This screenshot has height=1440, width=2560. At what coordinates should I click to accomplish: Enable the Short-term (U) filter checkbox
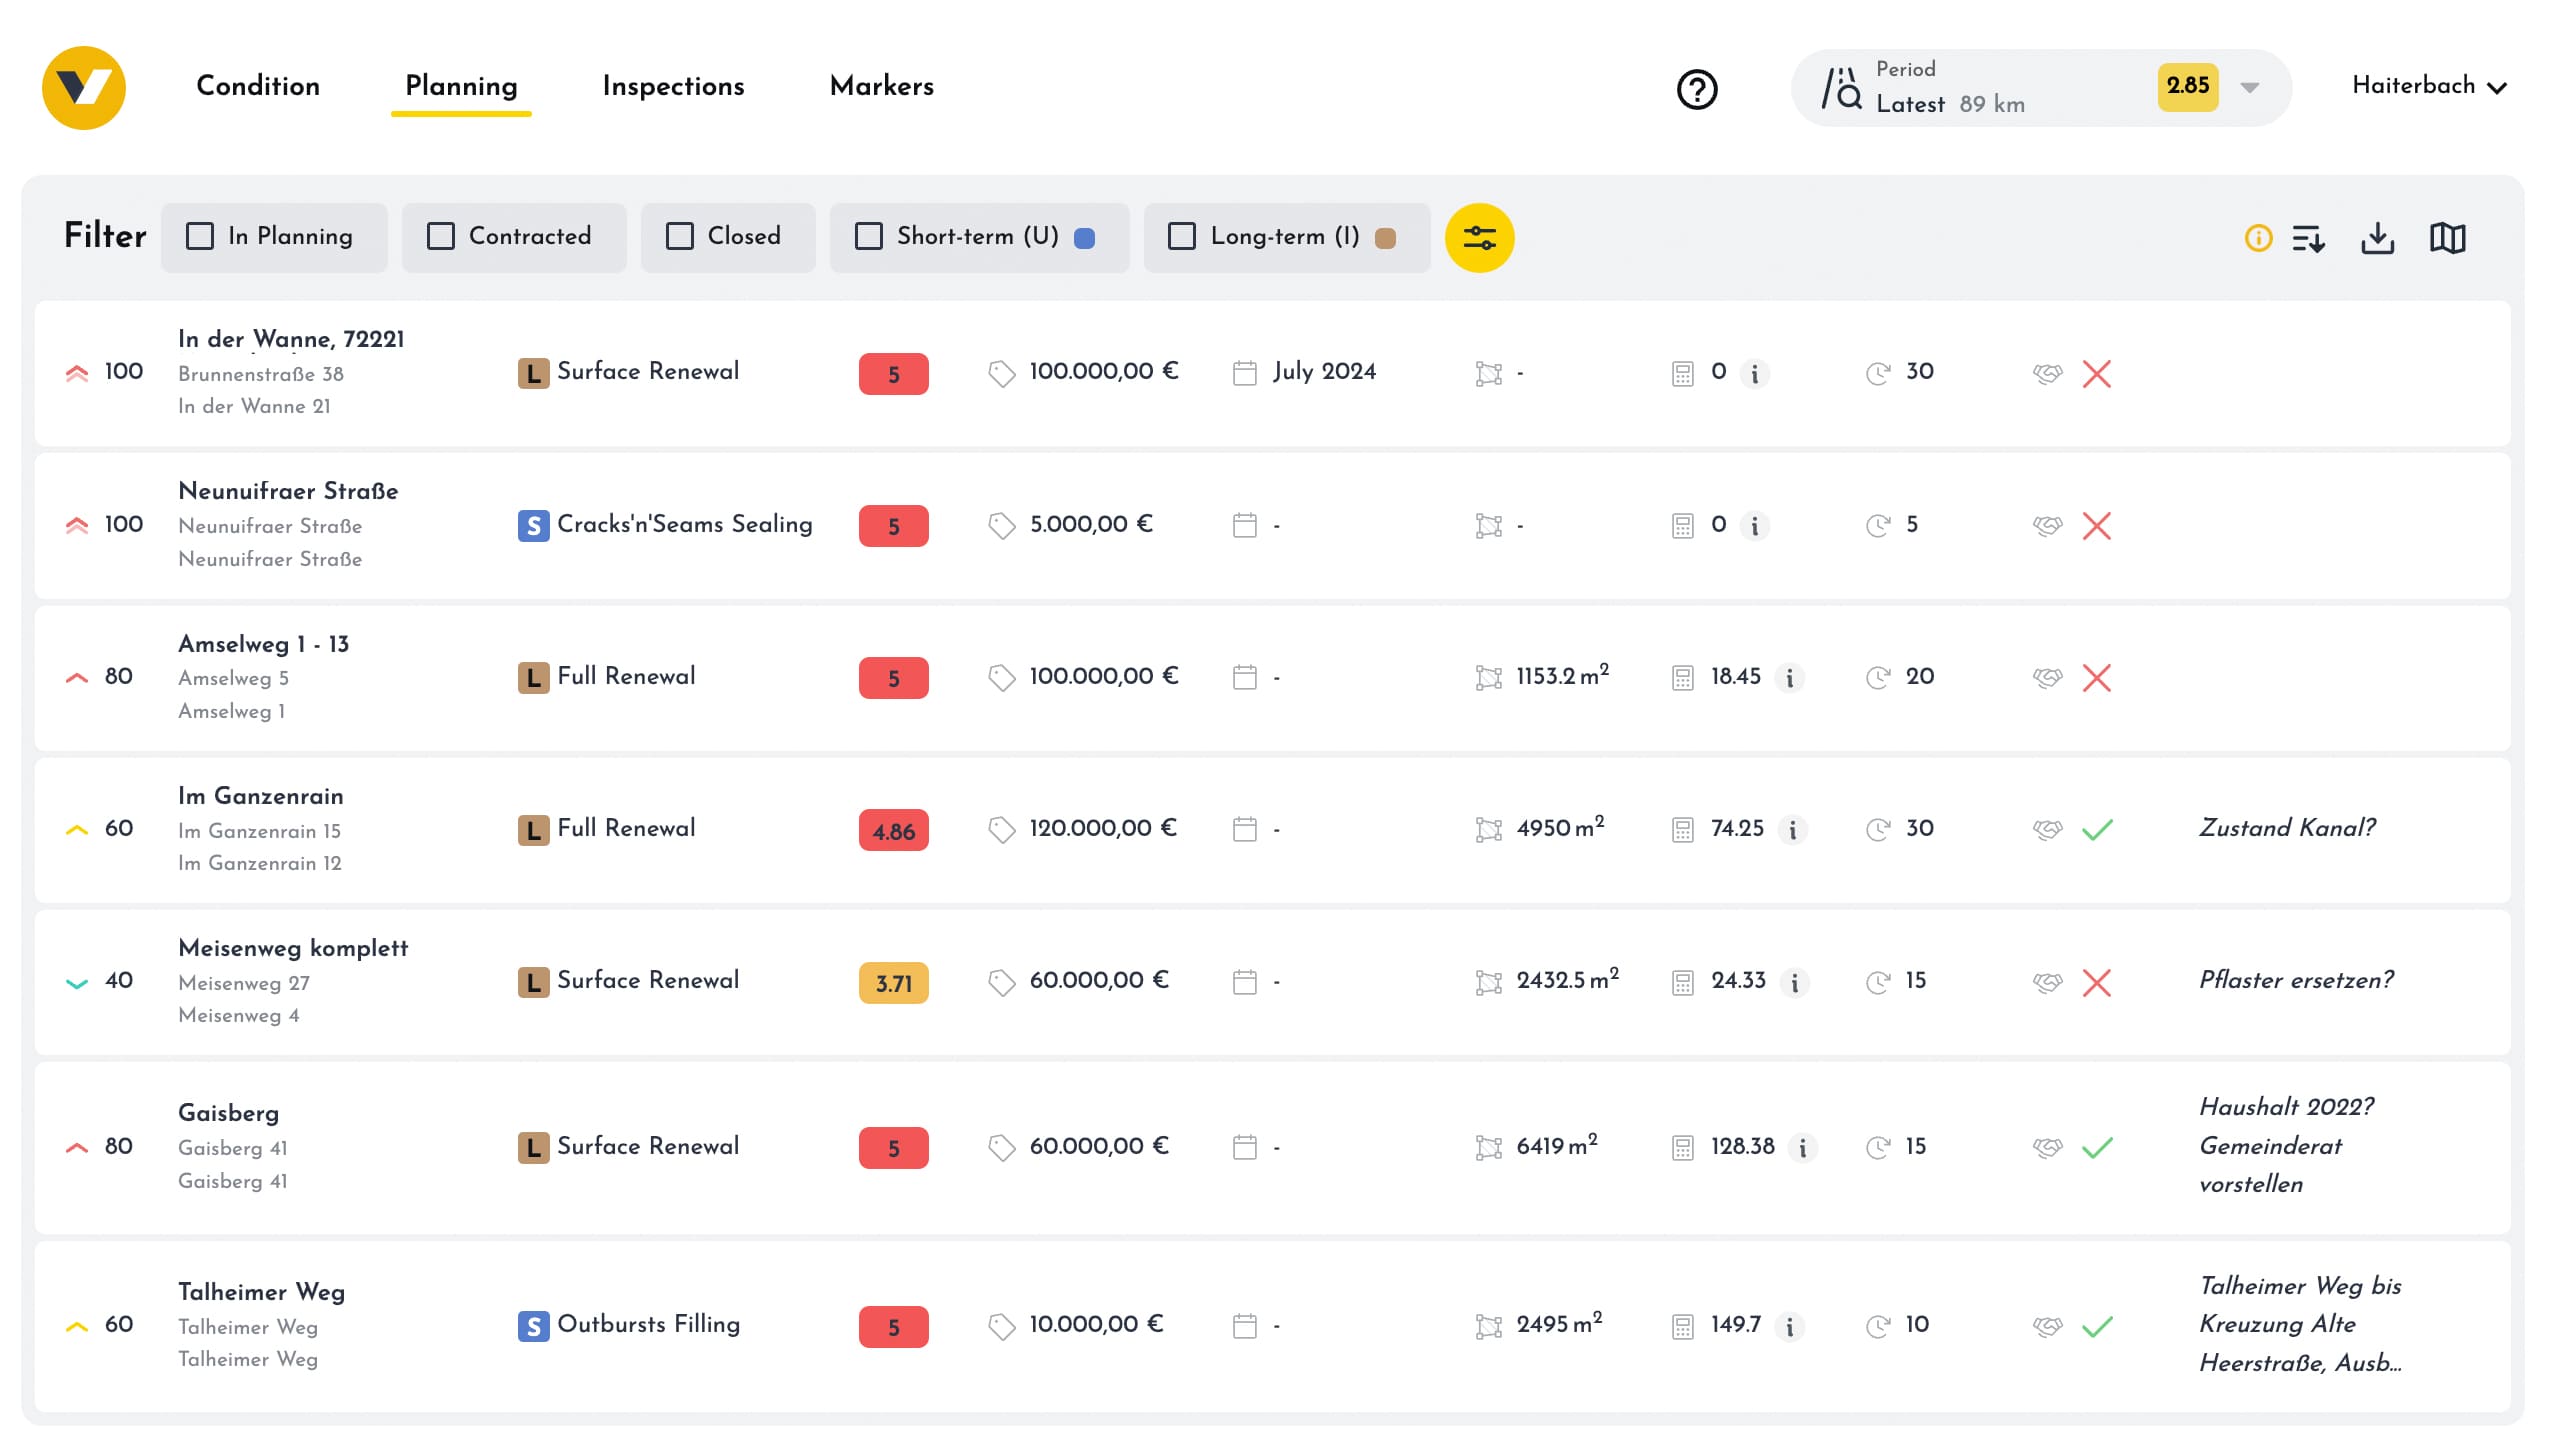tap(868, 236)
